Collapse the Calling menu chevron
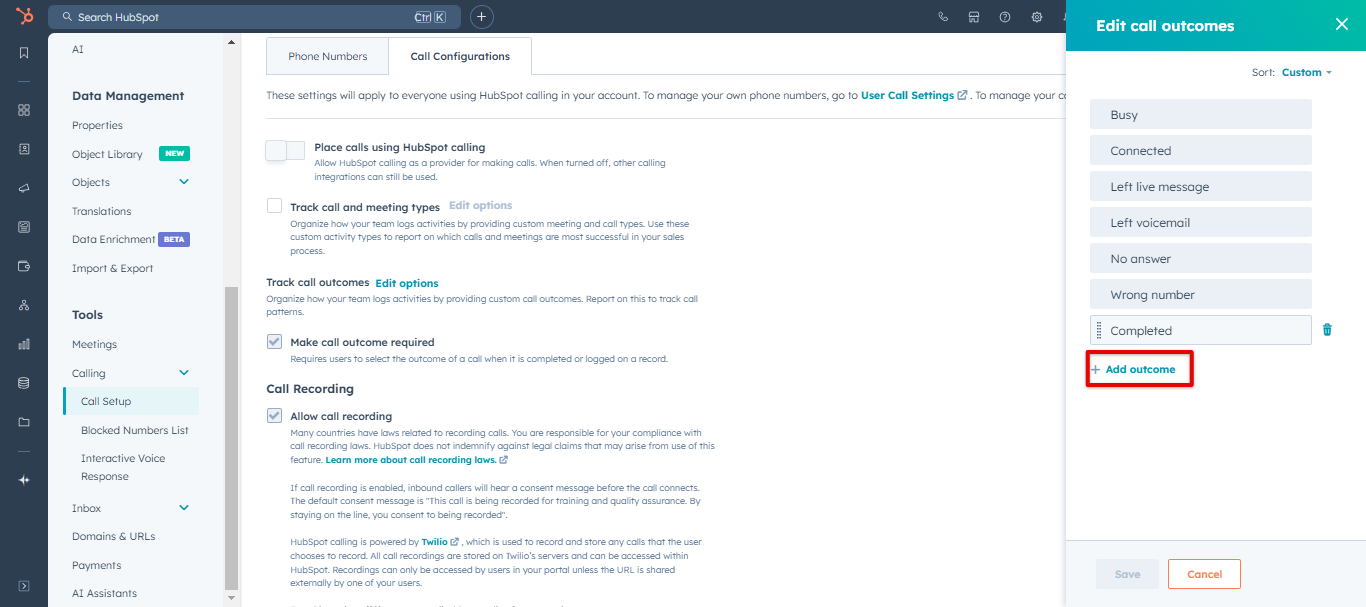This screenshot has width=1366, height=607. click(184, 373)
